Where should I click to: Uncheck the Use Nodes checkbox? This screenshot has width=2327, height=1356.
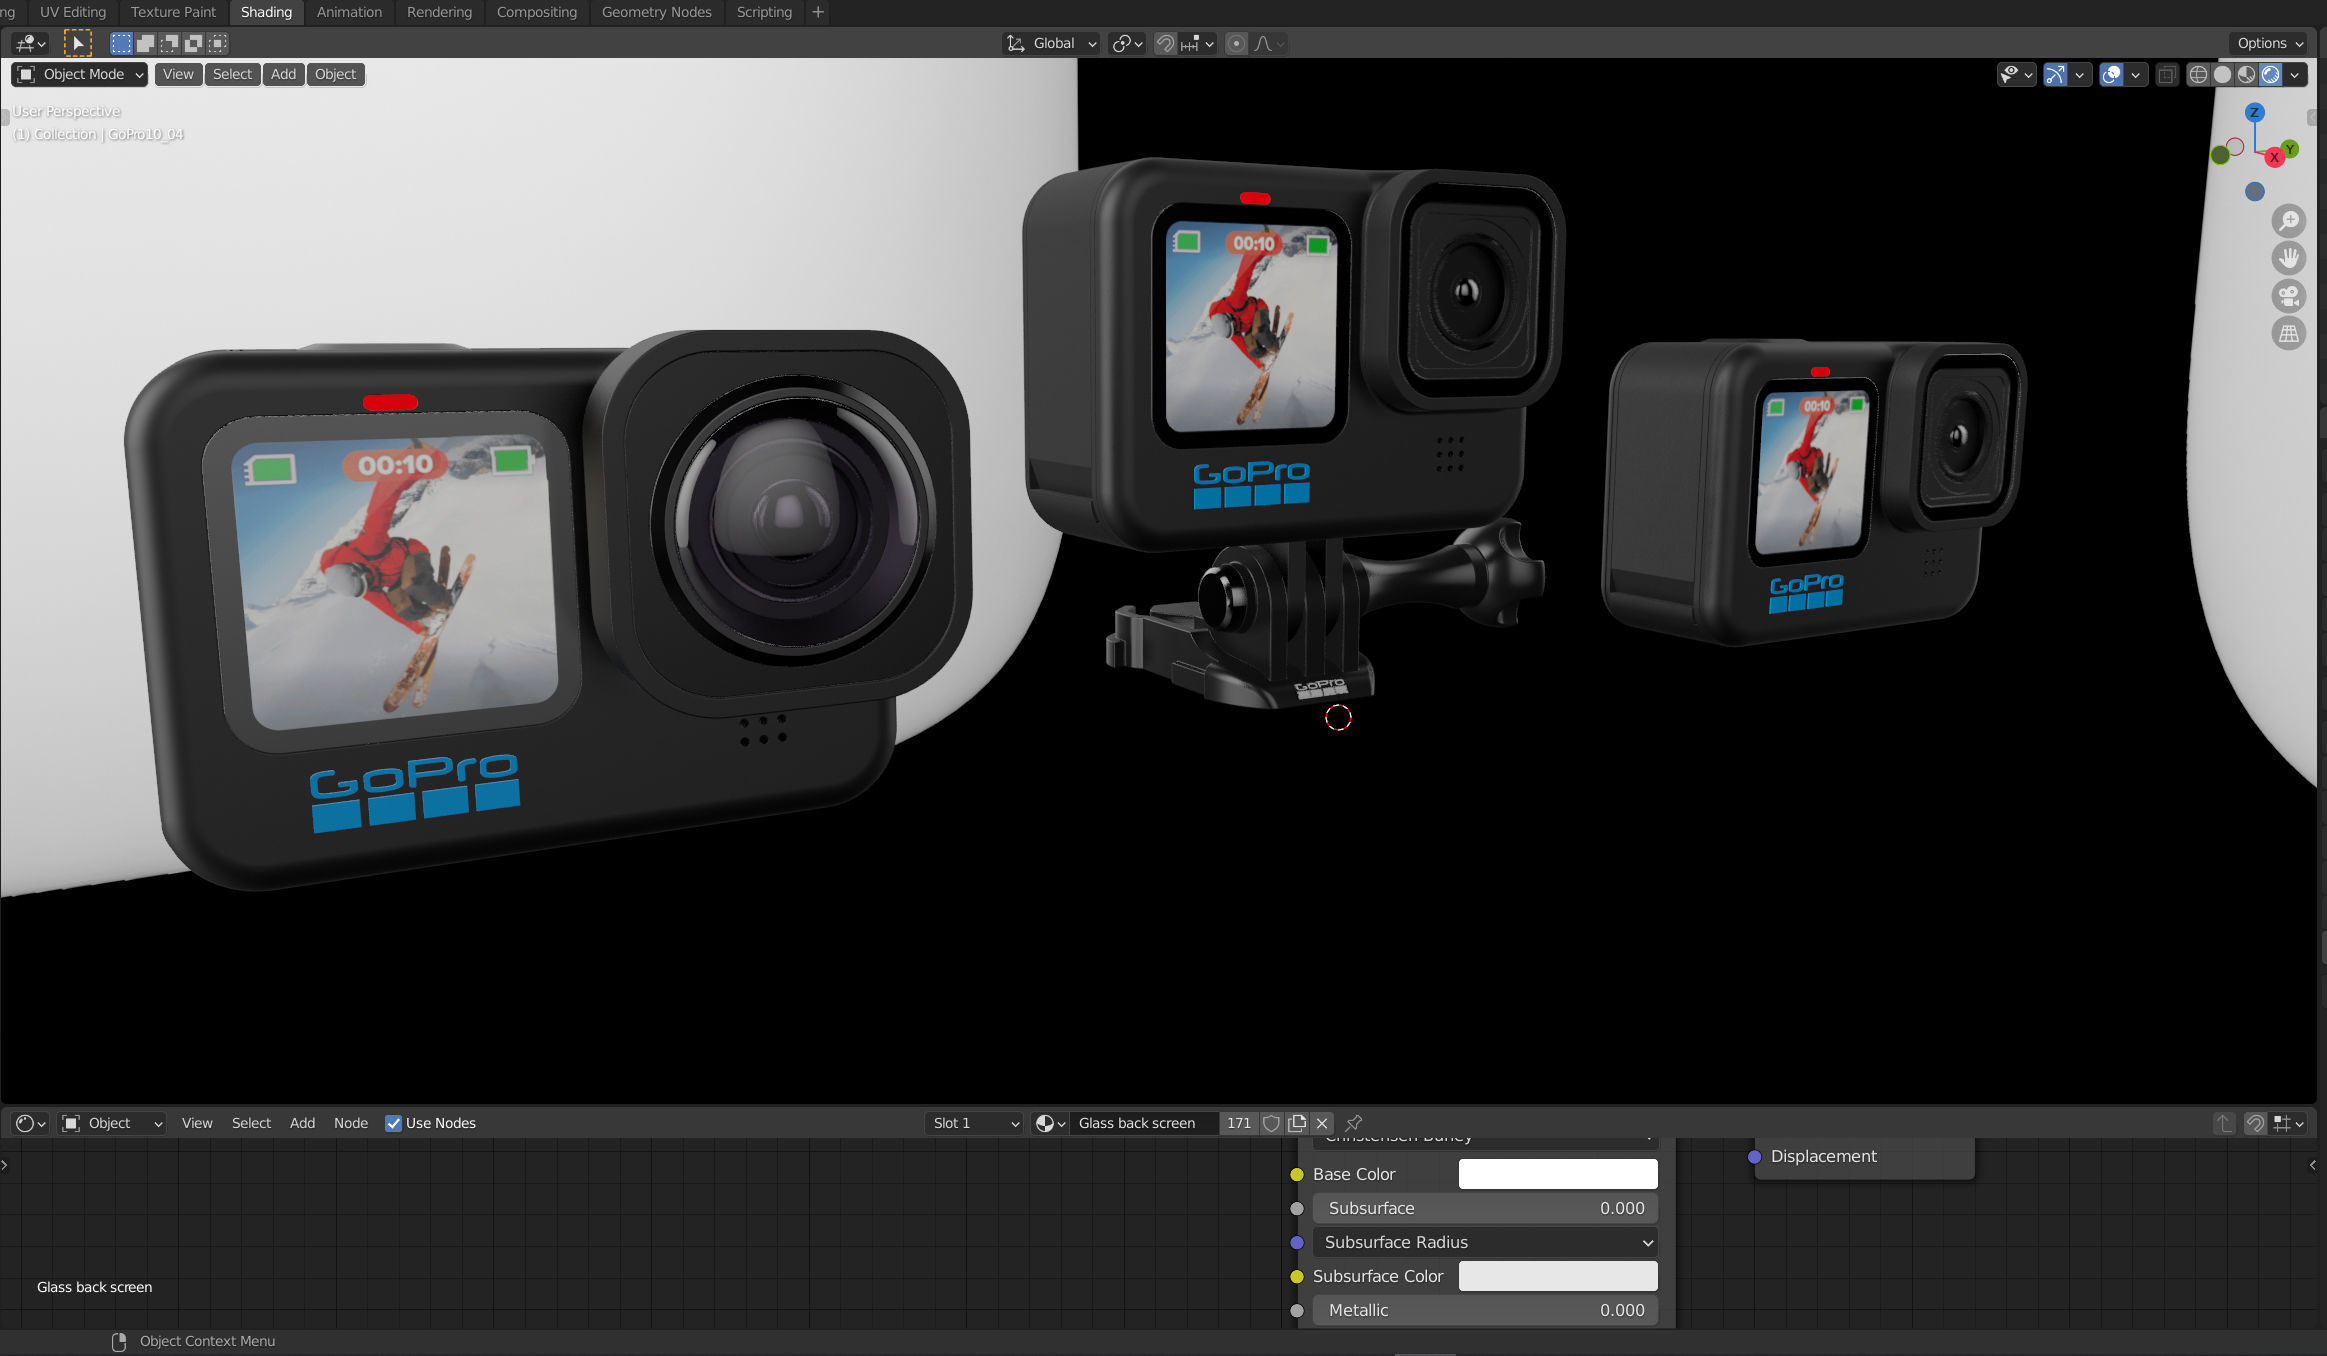[393, 1123]
